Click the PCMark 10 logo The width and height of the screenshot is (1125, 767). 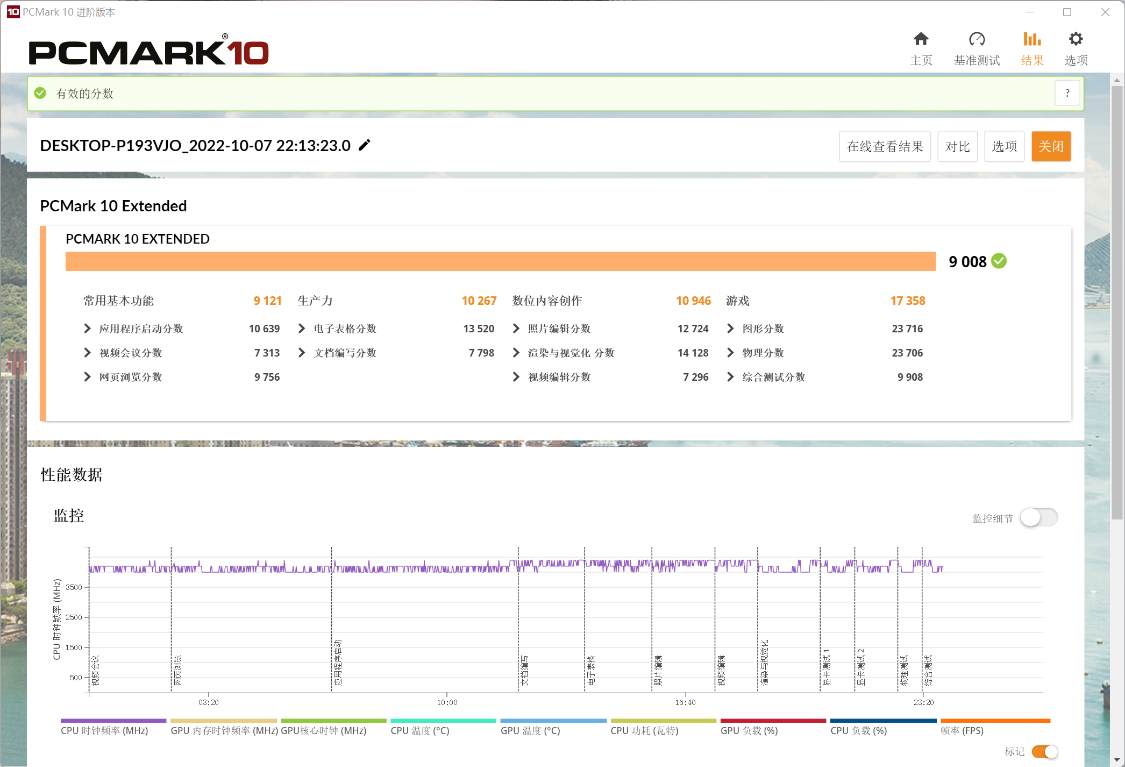(x=148, y=52)
